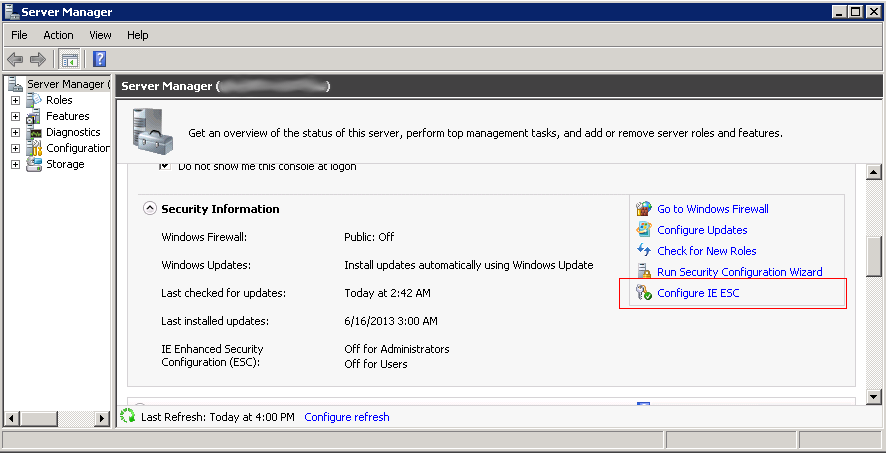Click the Windows Firewall globe icon

click(x=644, y=209)
